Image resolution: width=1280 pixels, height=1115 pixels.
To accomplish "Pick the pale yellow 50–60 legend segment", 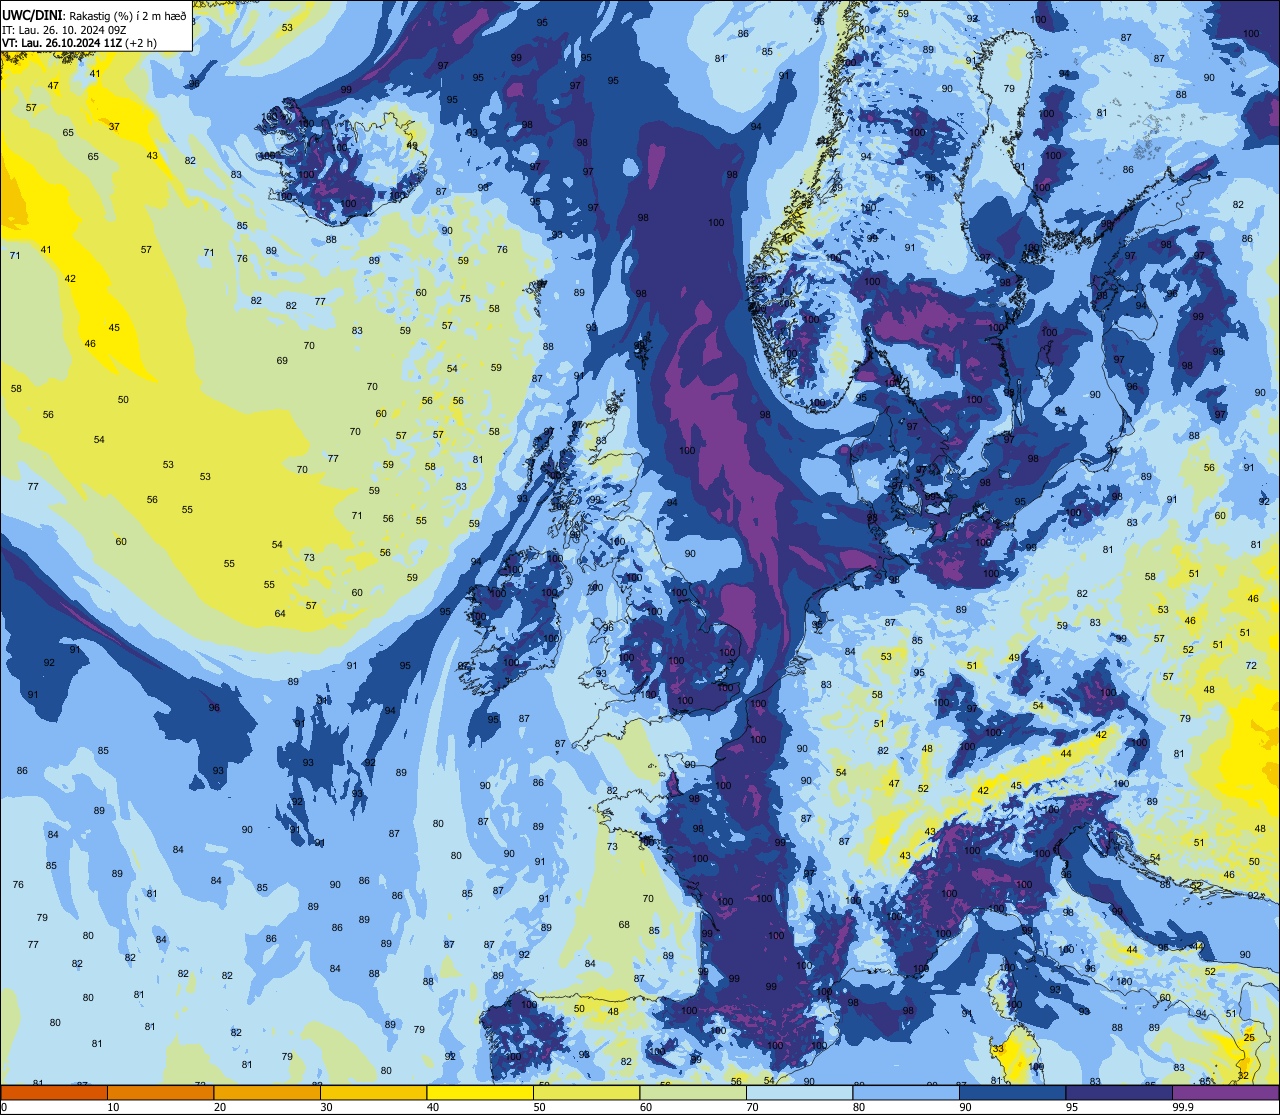I will [x=586, y=1092].
